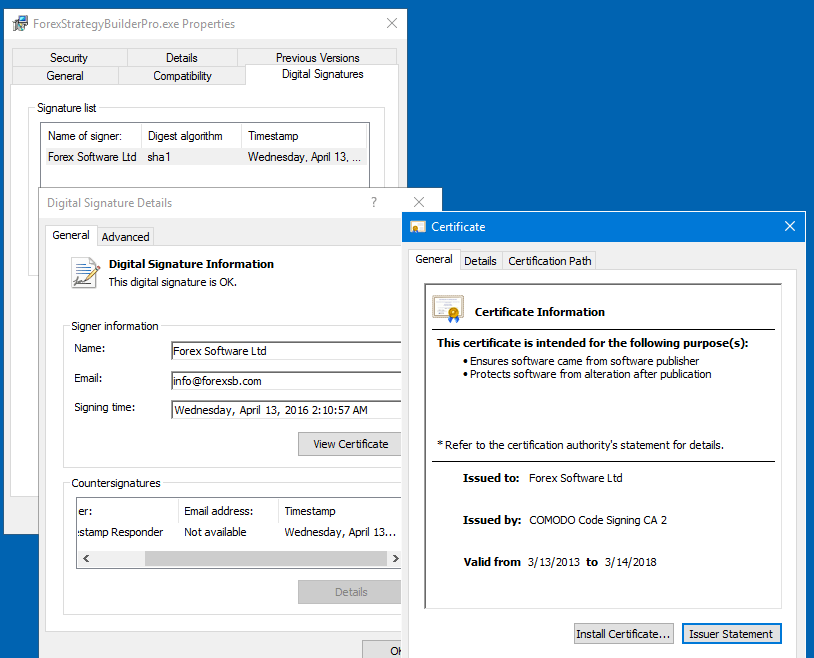The image size is (814, 658).
Task: Click the Install Certificate button
Action: click(623, 633)
